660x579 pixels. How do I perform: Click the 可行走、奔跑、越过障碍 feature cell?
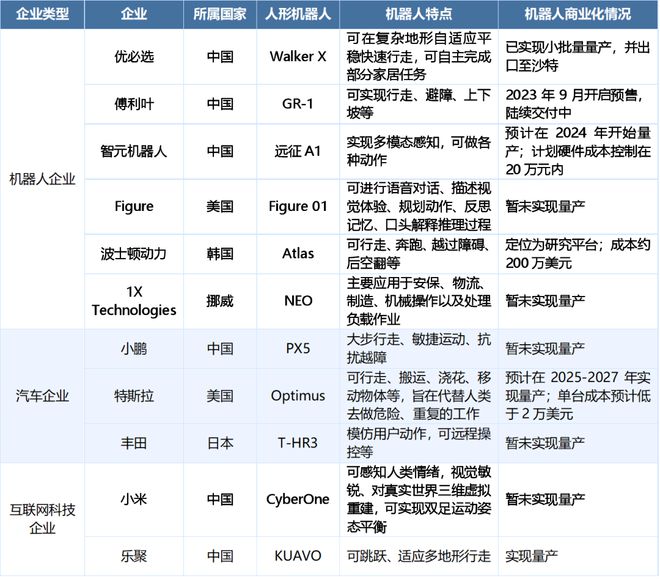tap(419, 254)
